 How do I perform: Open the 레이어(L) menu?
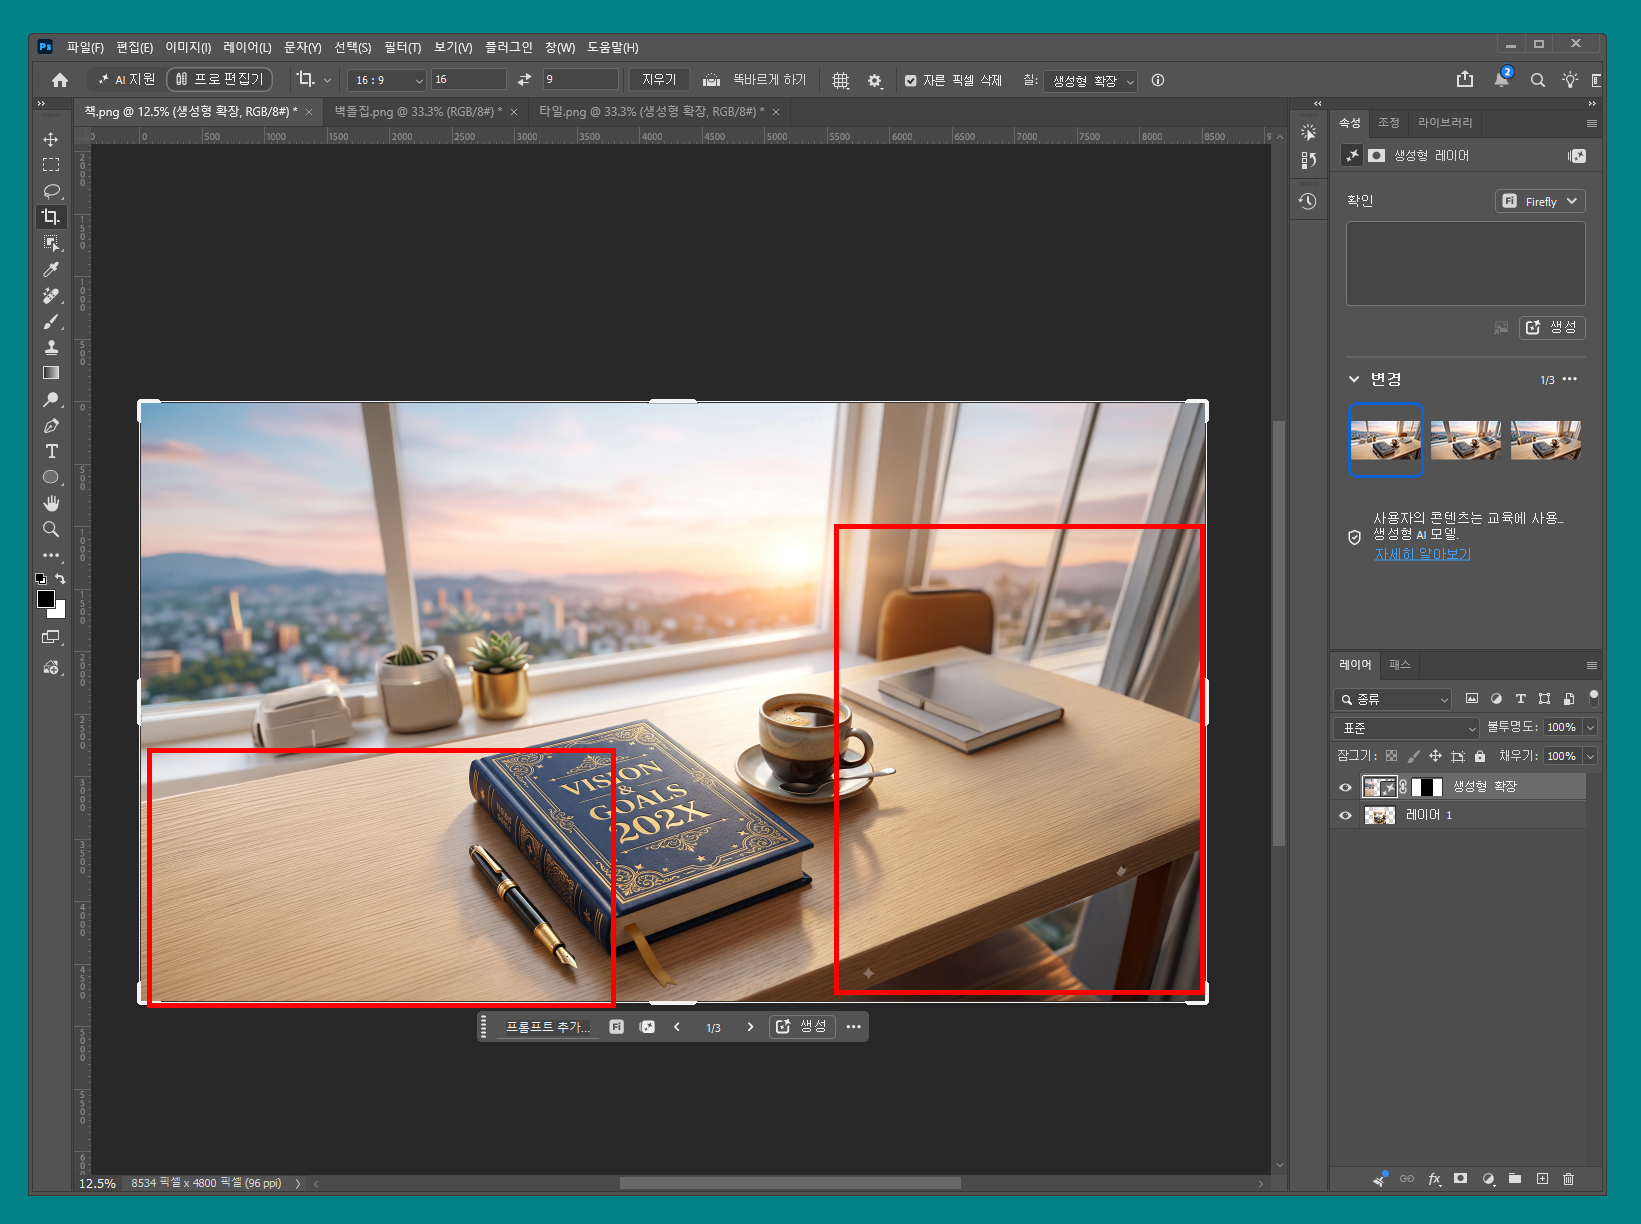click(x=247, y=47)
